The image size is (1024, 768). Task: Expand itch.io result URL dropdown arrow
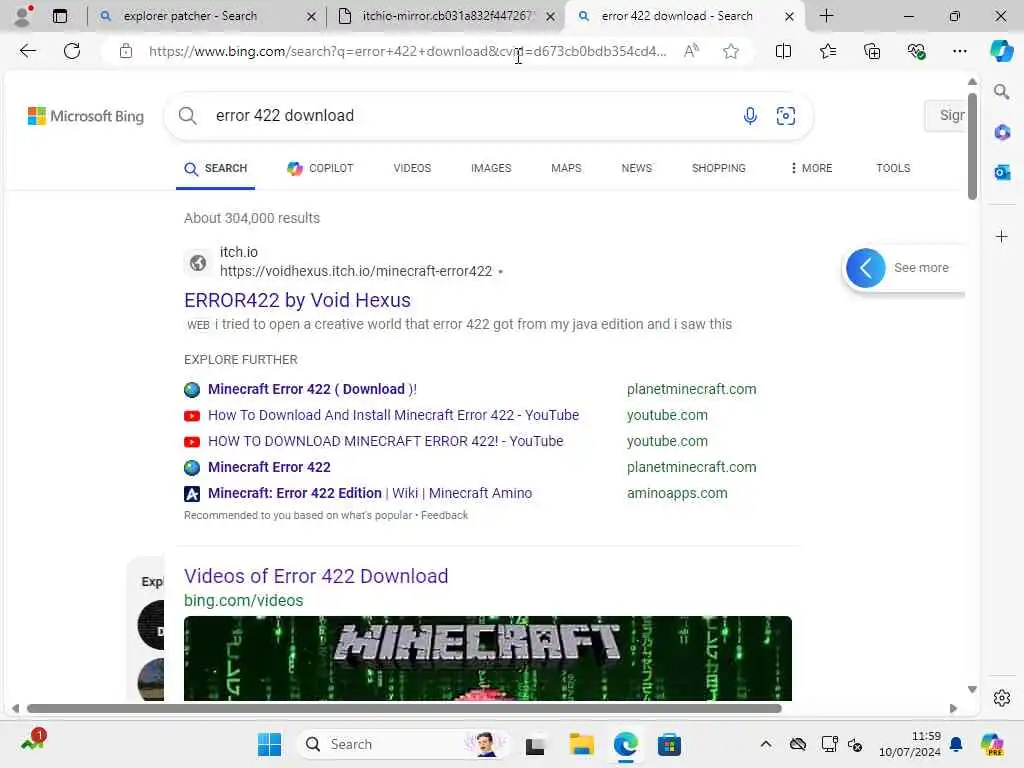[500, 272]
